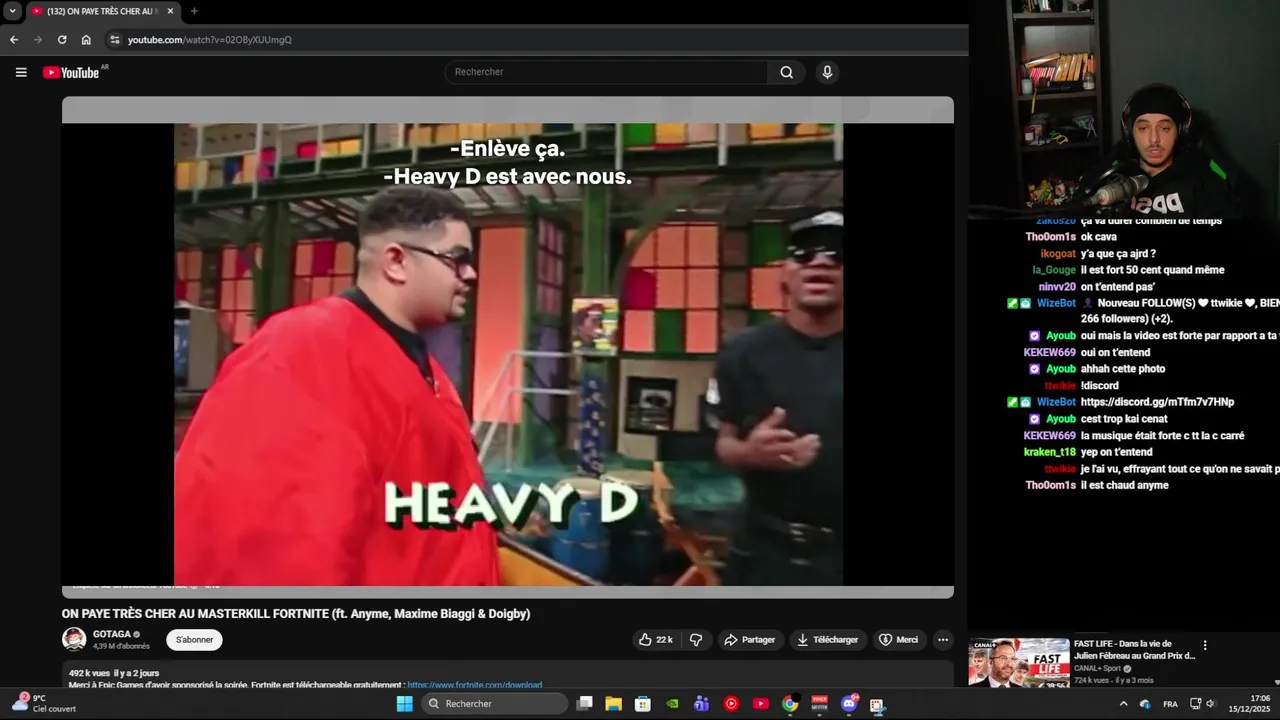Focus the YouTube Rechercher search field
Image resolution: width=1280 pixels, height=720 pixels.
tap(606, 72)
